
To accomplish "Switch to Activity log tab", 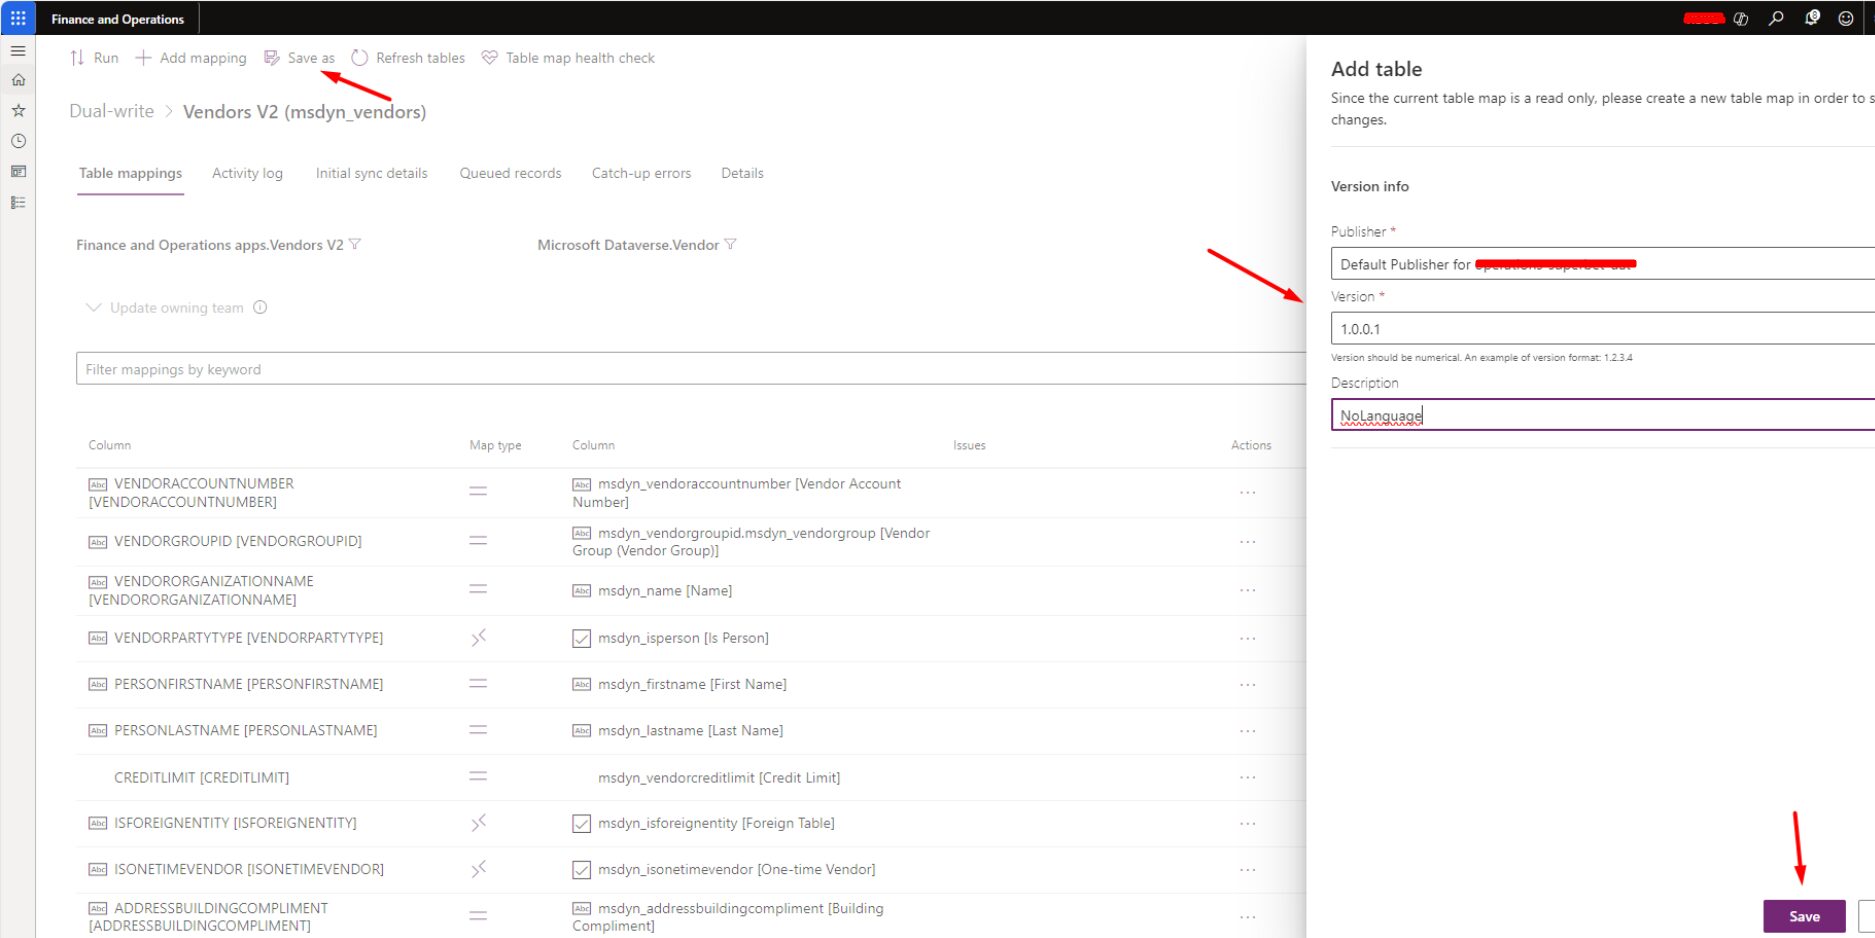I will click(x=247, y=173).
